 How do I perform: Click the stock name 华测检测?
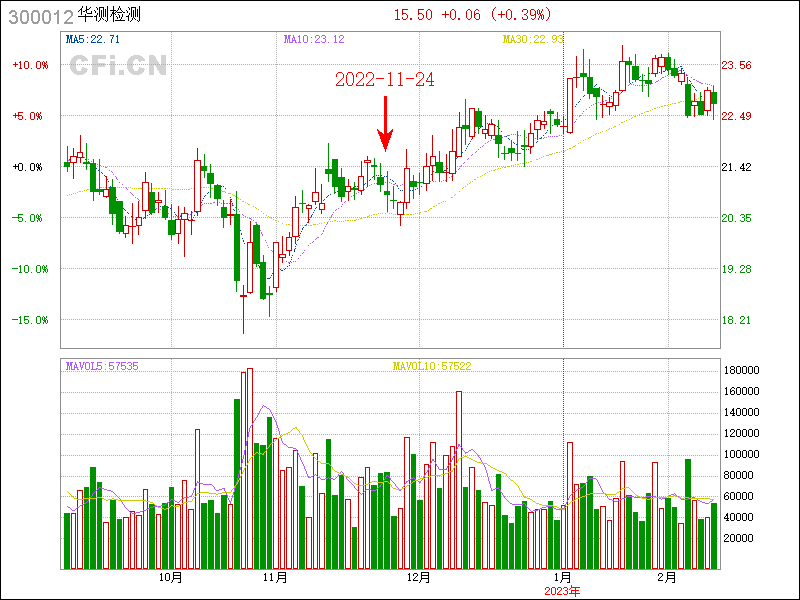point(109,14)
